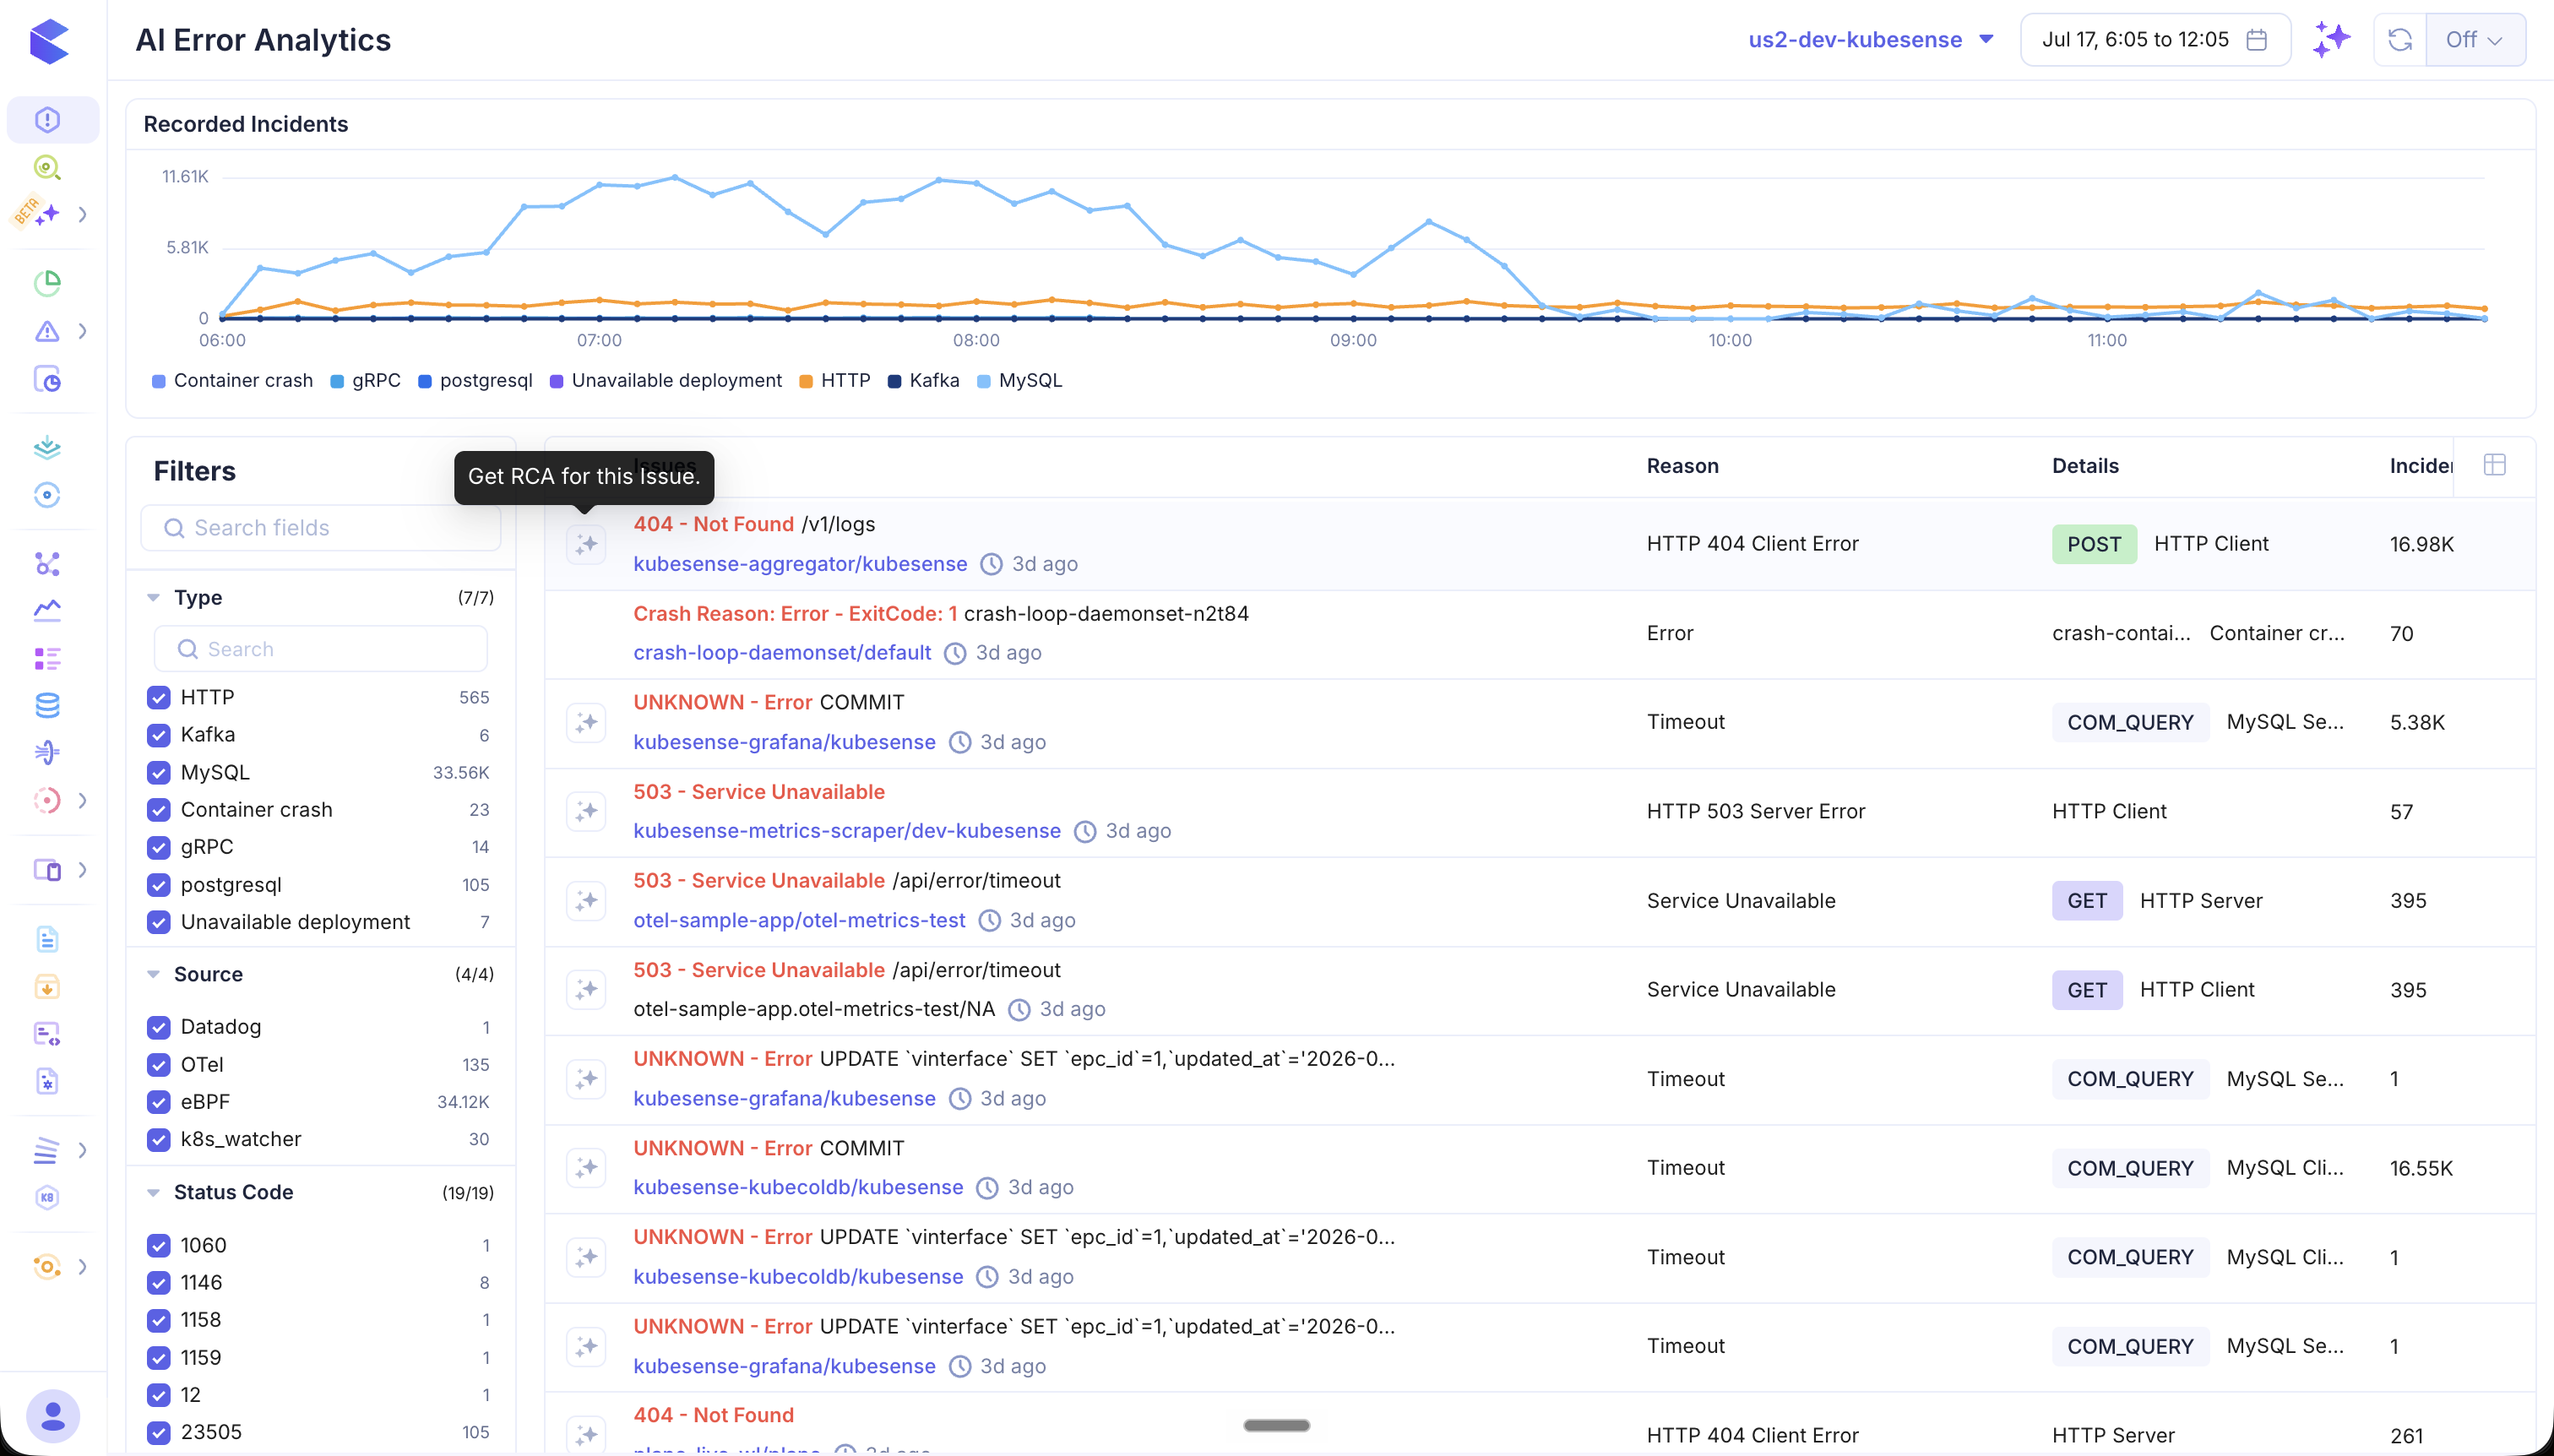The height and width of the screenshot is (1456, 2554).
Task: Open the kubesense-metrics-scraper/dev-kubesense link
Action: click(x=847, y=831)
